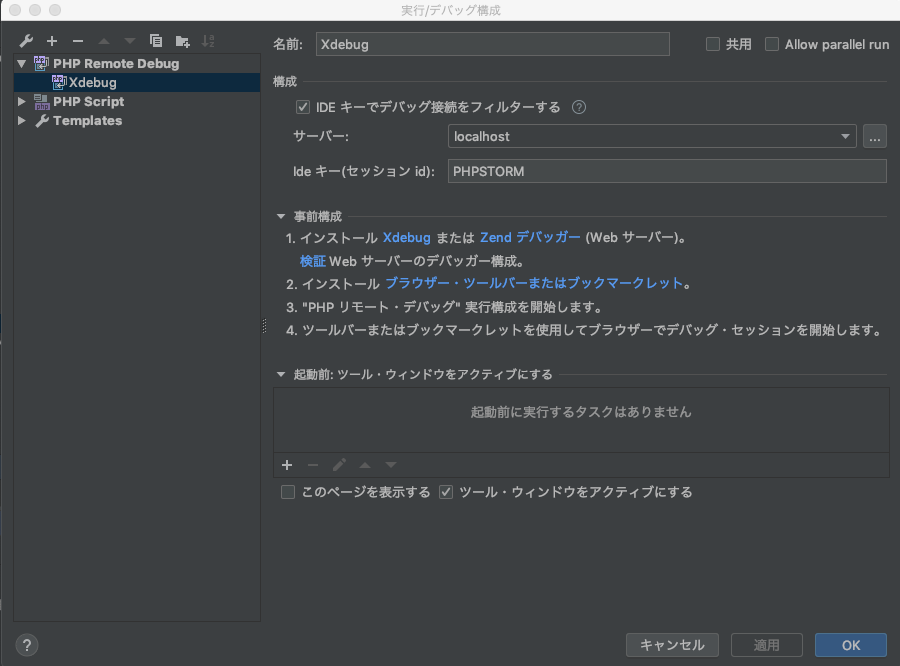Apply changes with the 適用 button
Screen dimensions: 900x666
765,645
